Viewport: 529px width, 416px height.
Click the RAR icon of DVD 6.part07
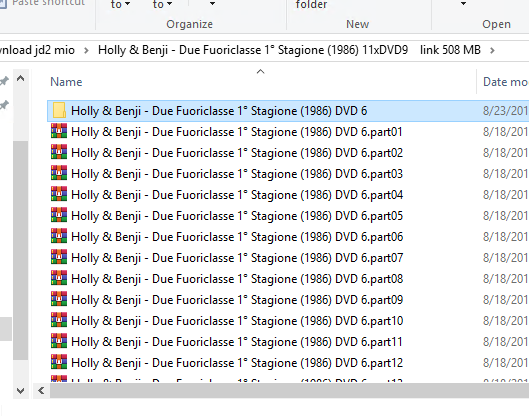click(59, 257)
